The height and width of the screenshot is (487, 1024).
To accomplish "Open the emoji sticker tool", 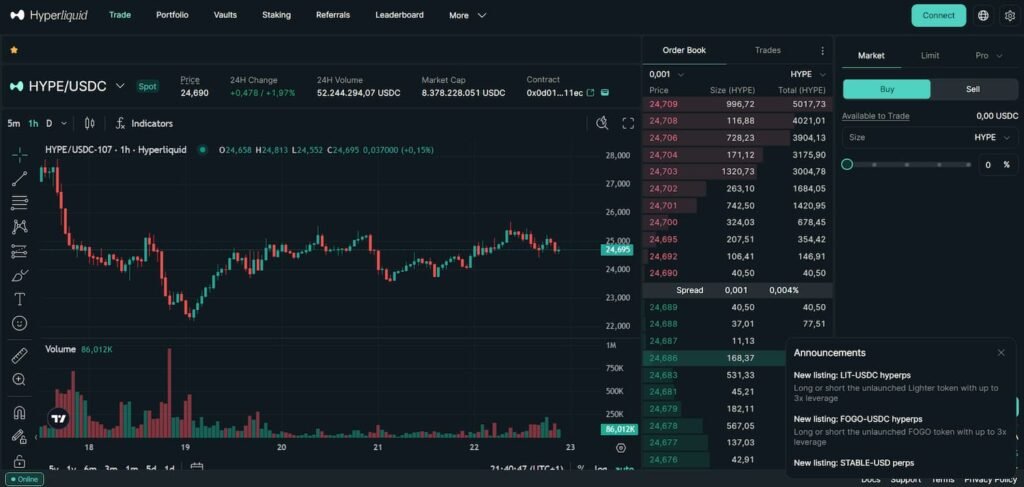I will (x=19, y=323).
